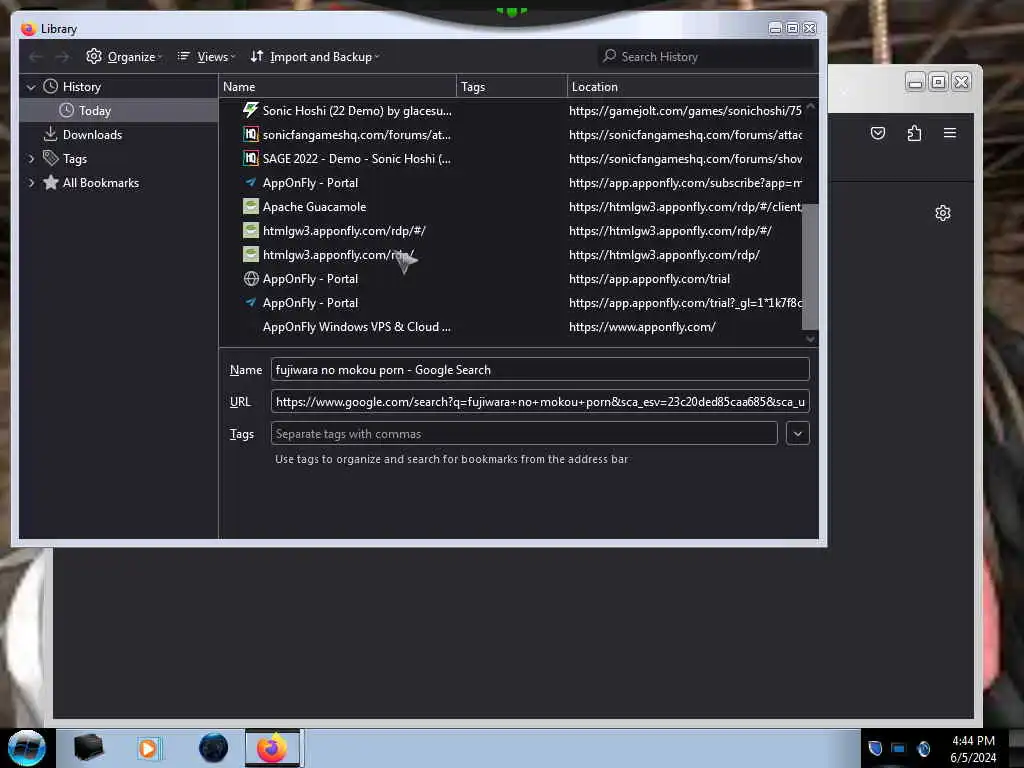Select AppOnFly Windows VPS & Cloud row
Viewport: 1024px width, 768px height.
coord(511,327)
